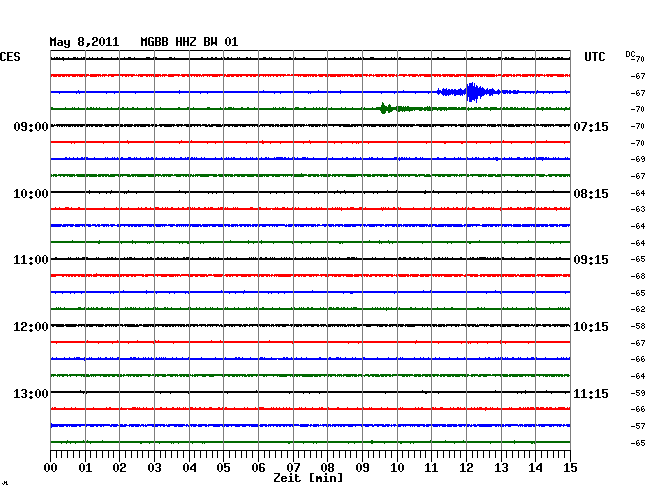
Task: Click the DC offset value "-58"
Action: 638,327
